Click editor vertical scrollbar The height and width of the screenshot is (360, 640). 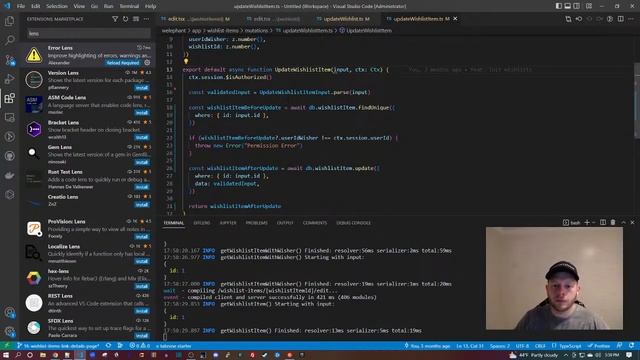pos(637,100)
